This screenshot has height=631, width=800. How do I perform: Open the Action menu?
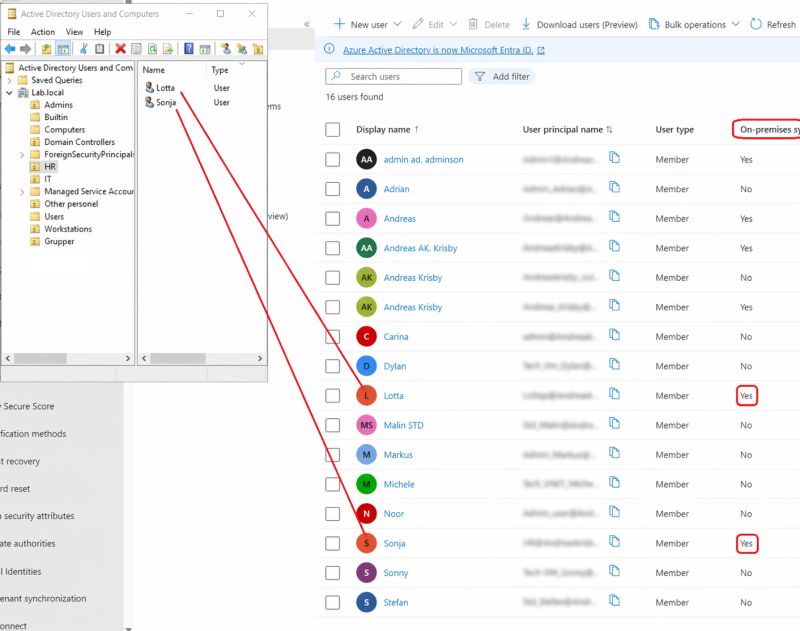pos(43,32)
